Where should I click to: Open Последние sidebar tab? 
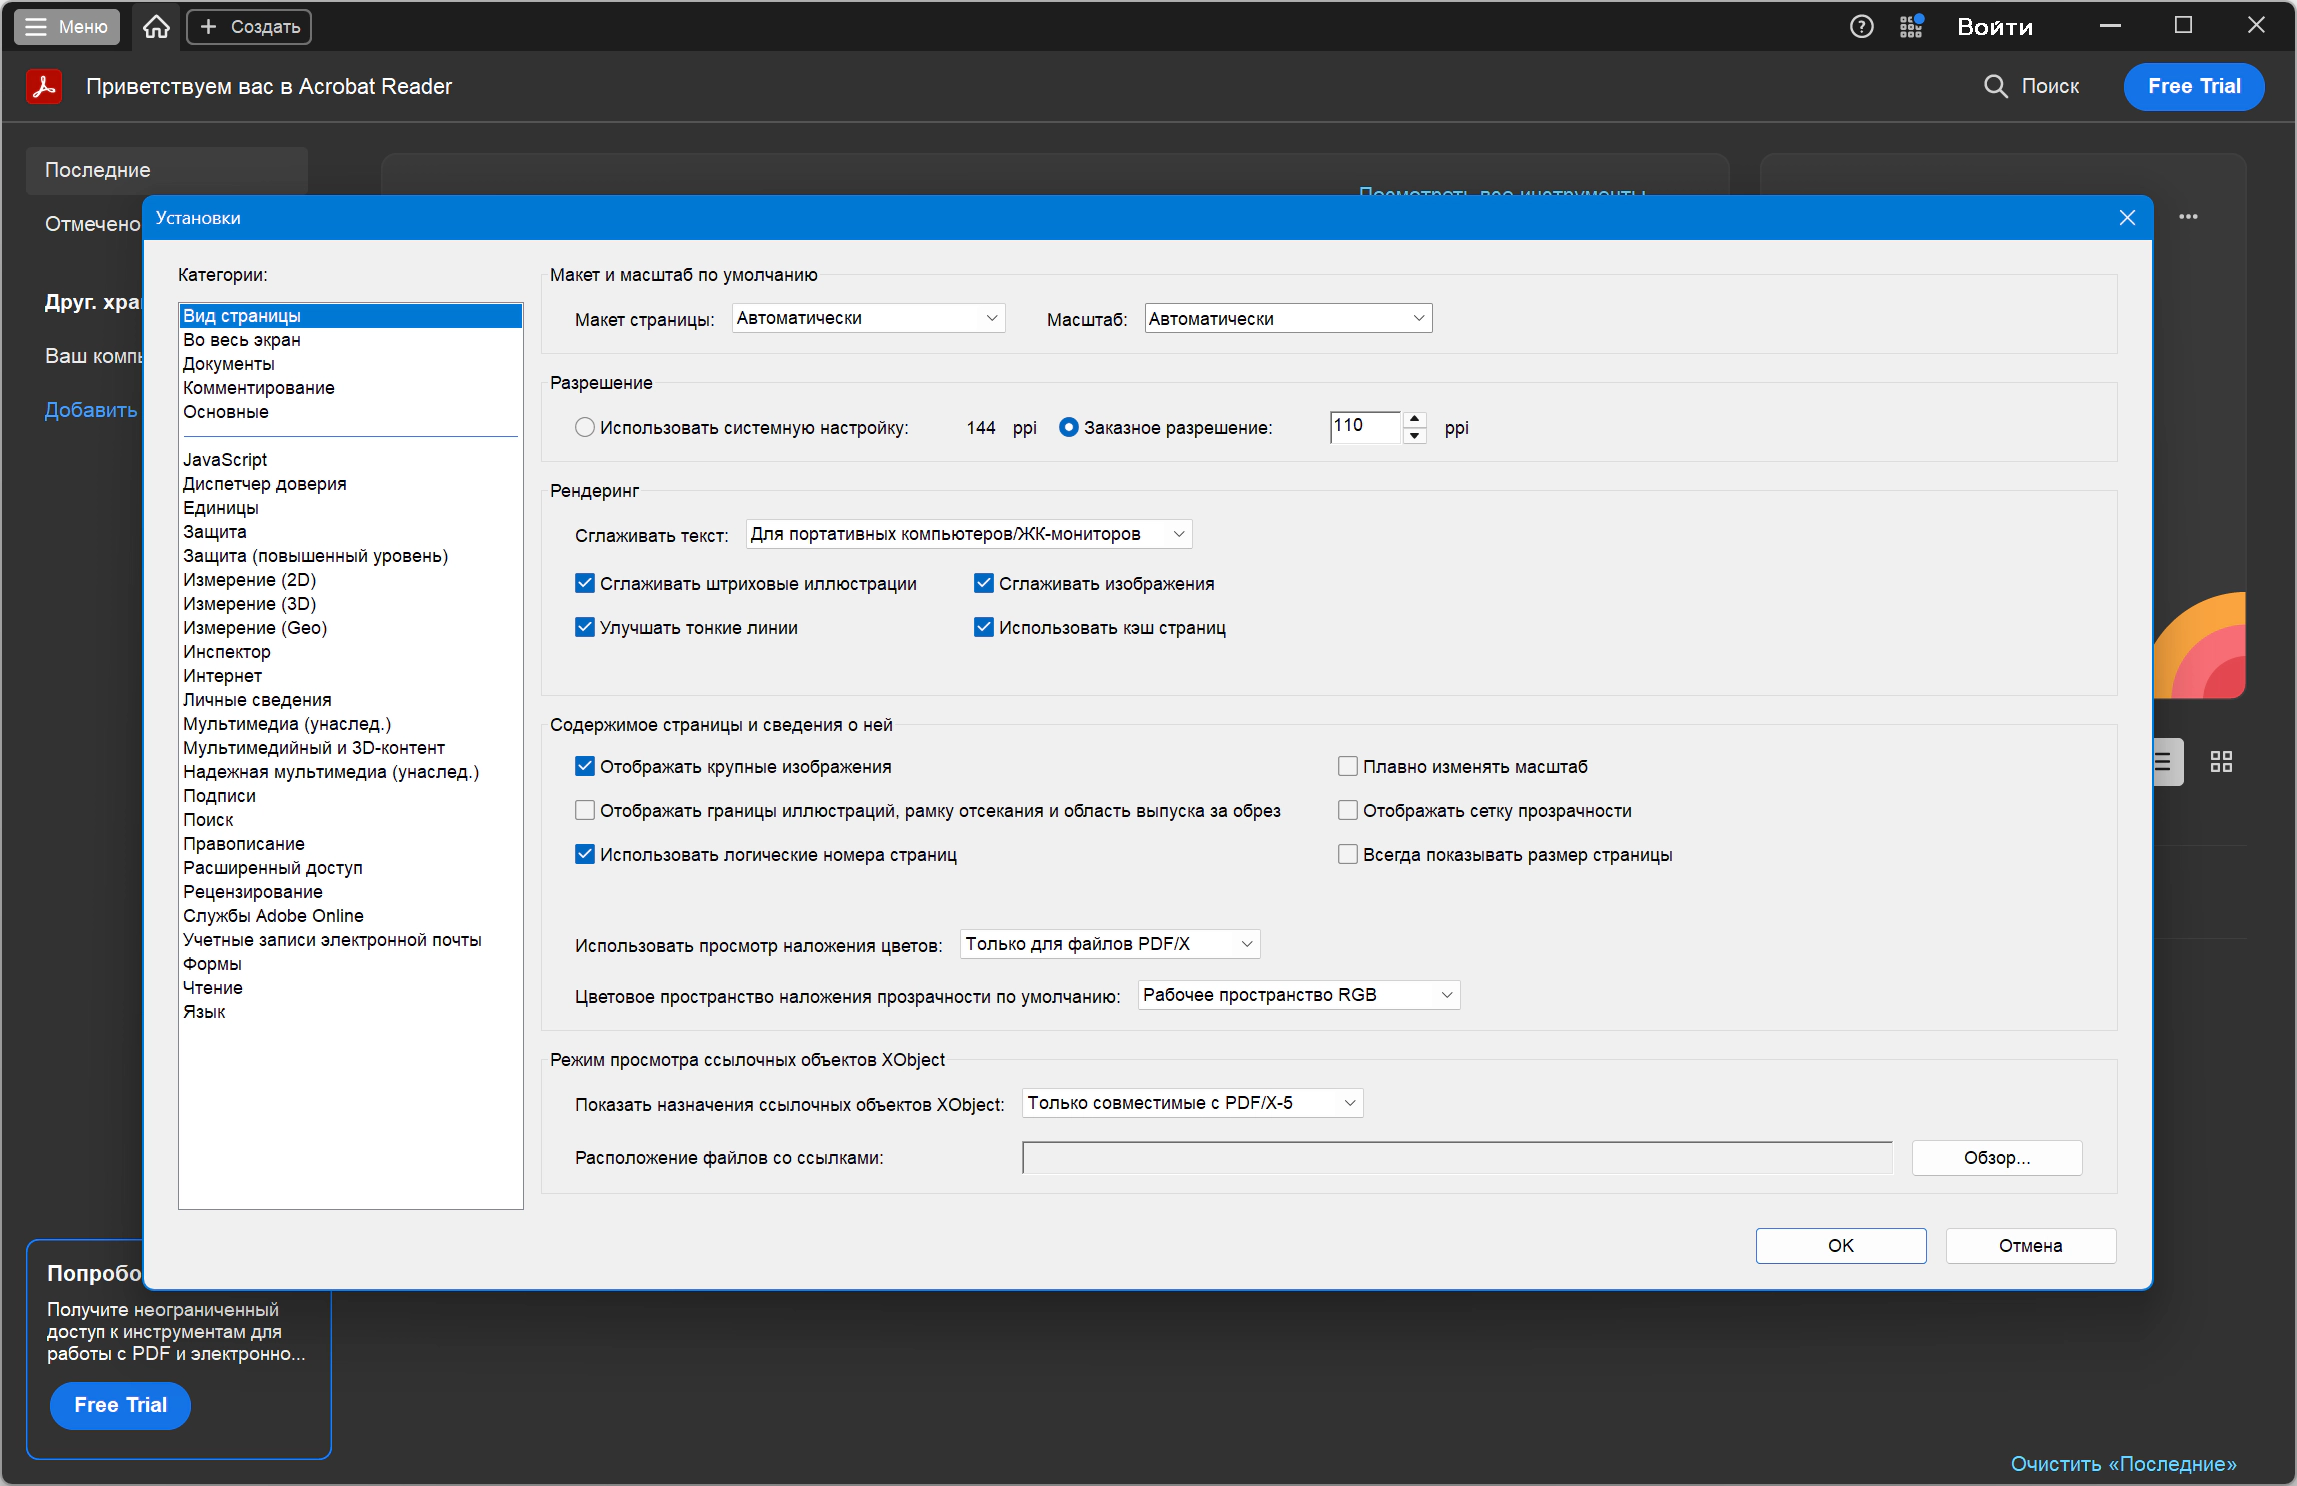coord(166,170)
